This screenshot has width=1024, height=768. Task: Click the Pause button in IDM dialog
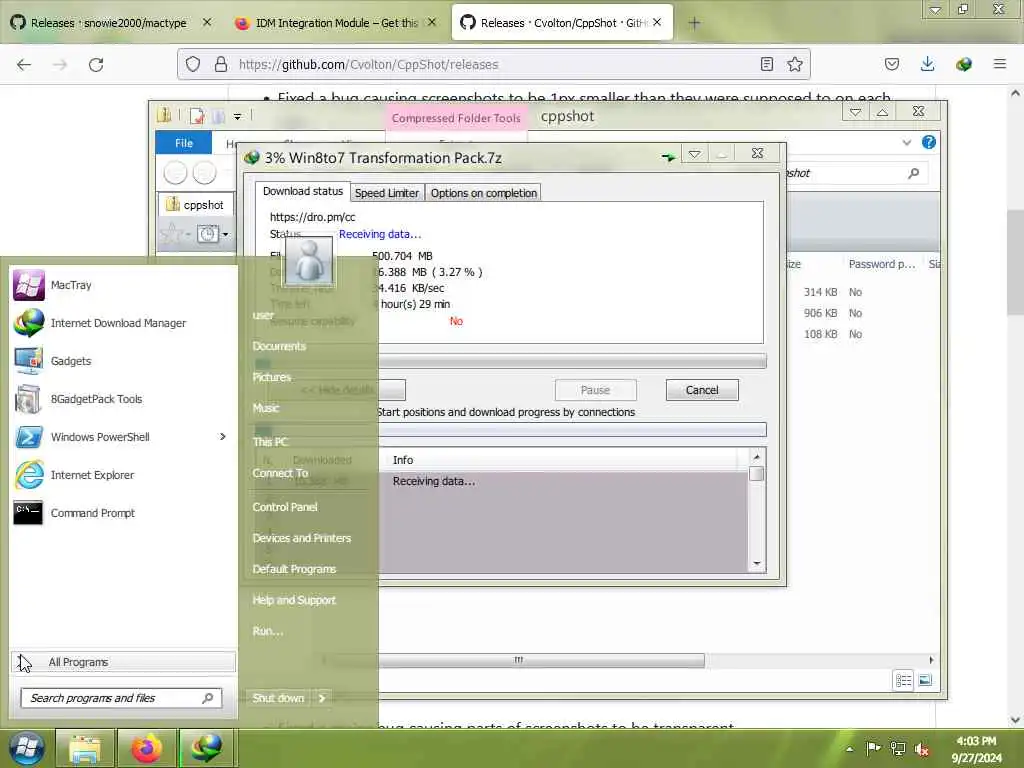595,390
